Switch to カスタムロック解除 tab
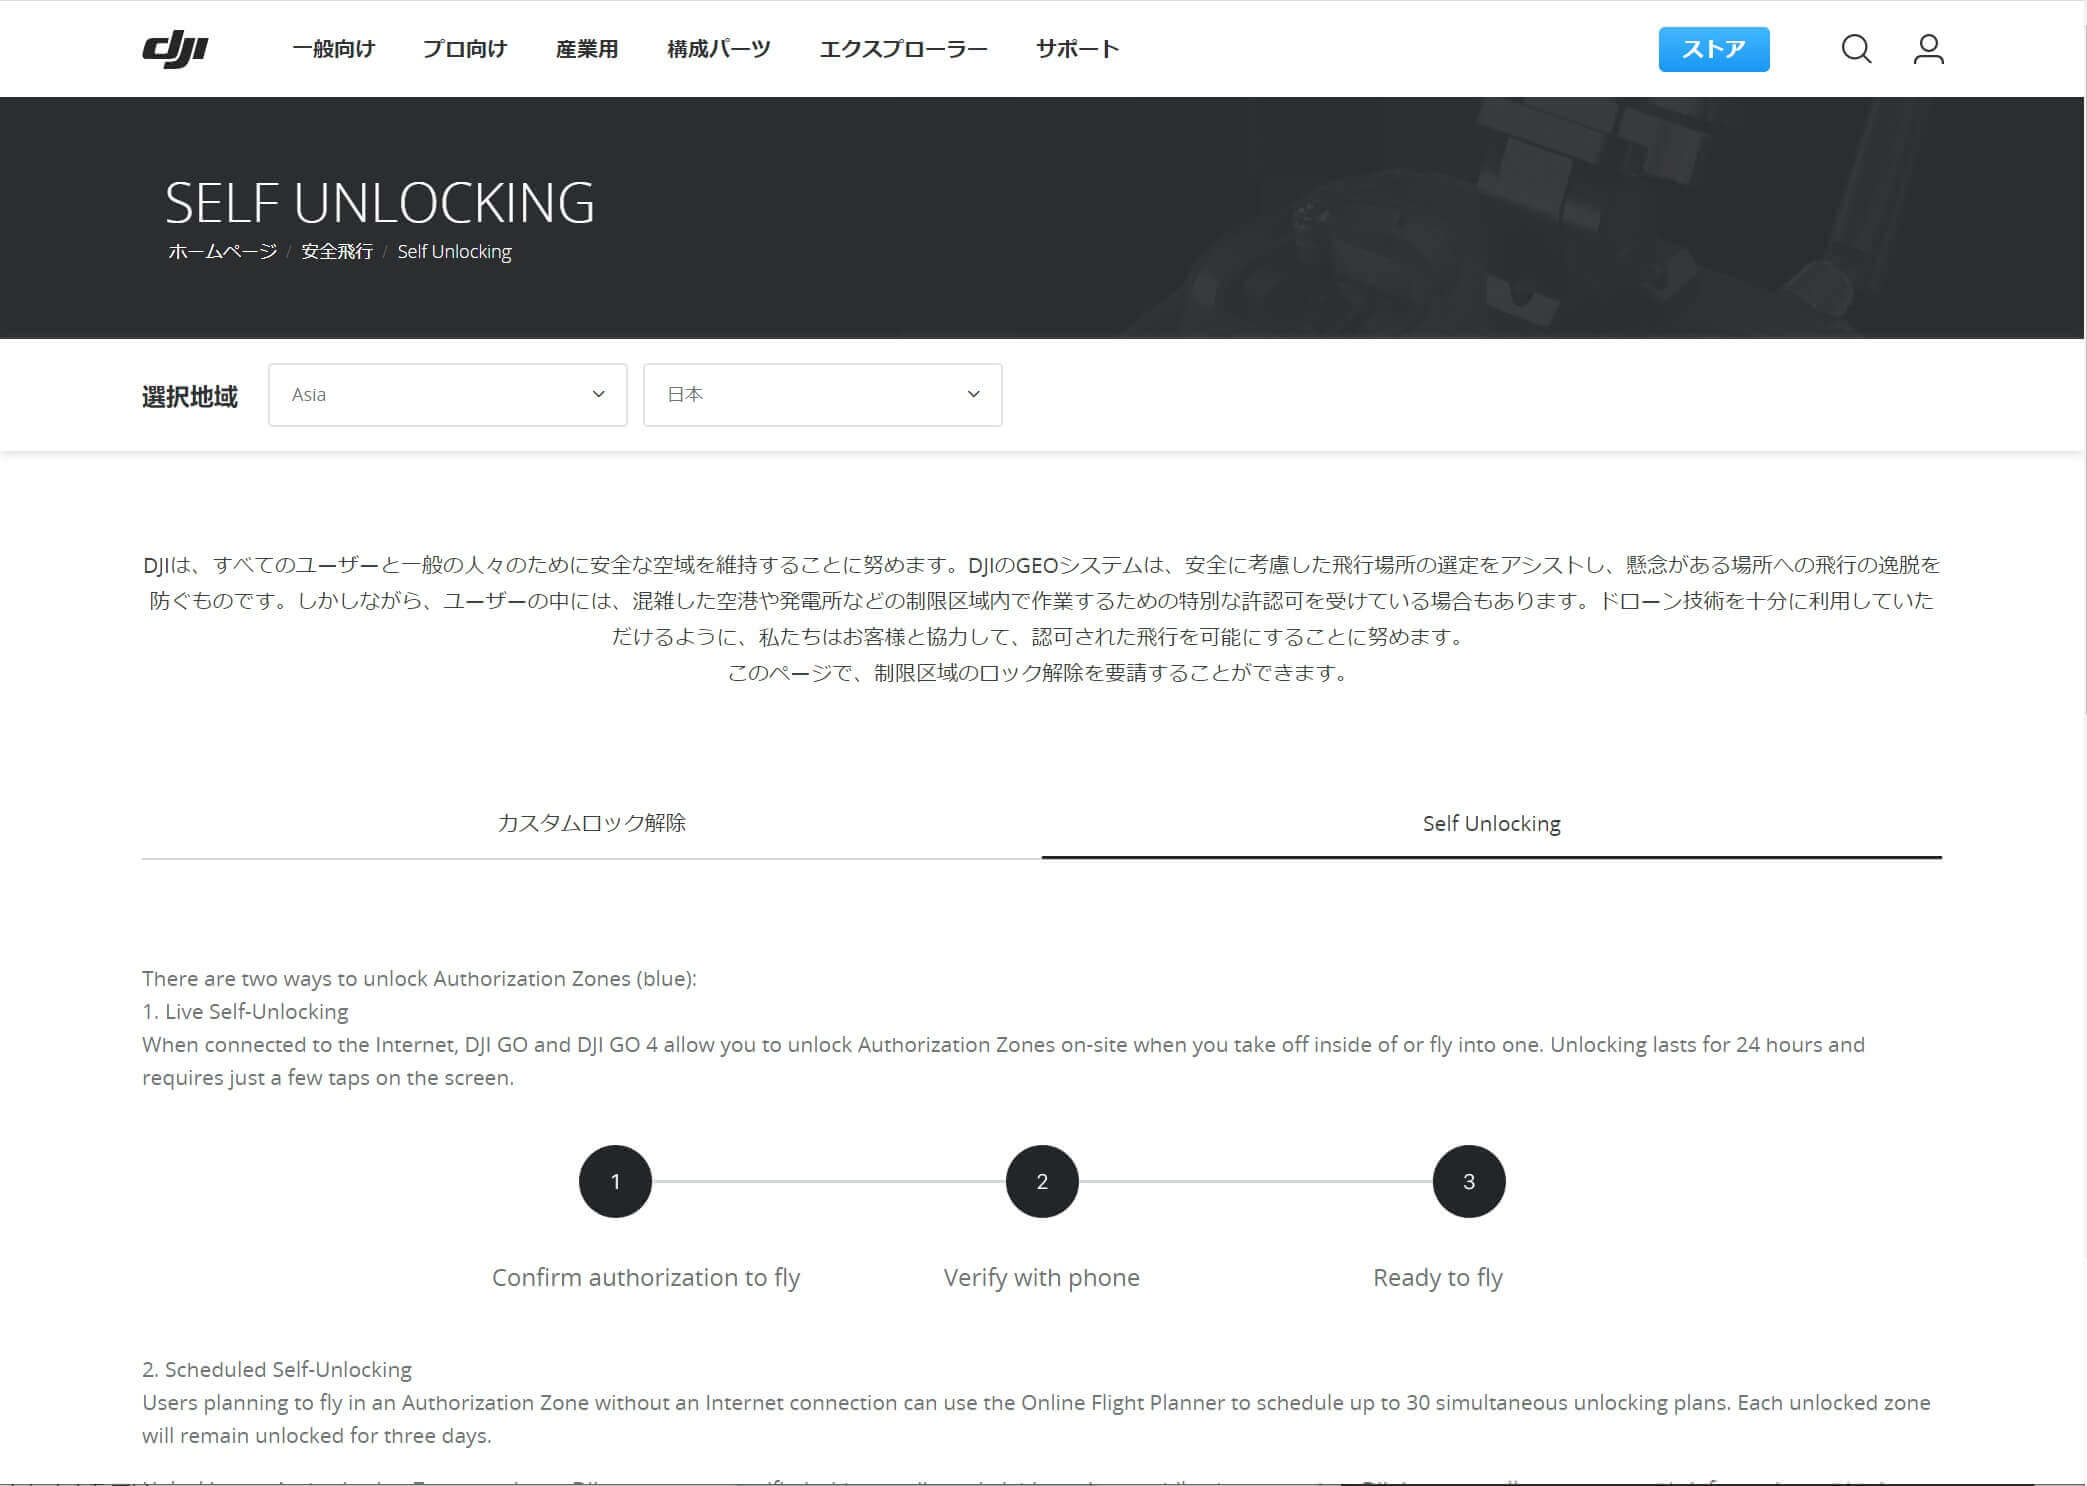2087x1486 pixels. pyautogui.click(x=592, y=823)
